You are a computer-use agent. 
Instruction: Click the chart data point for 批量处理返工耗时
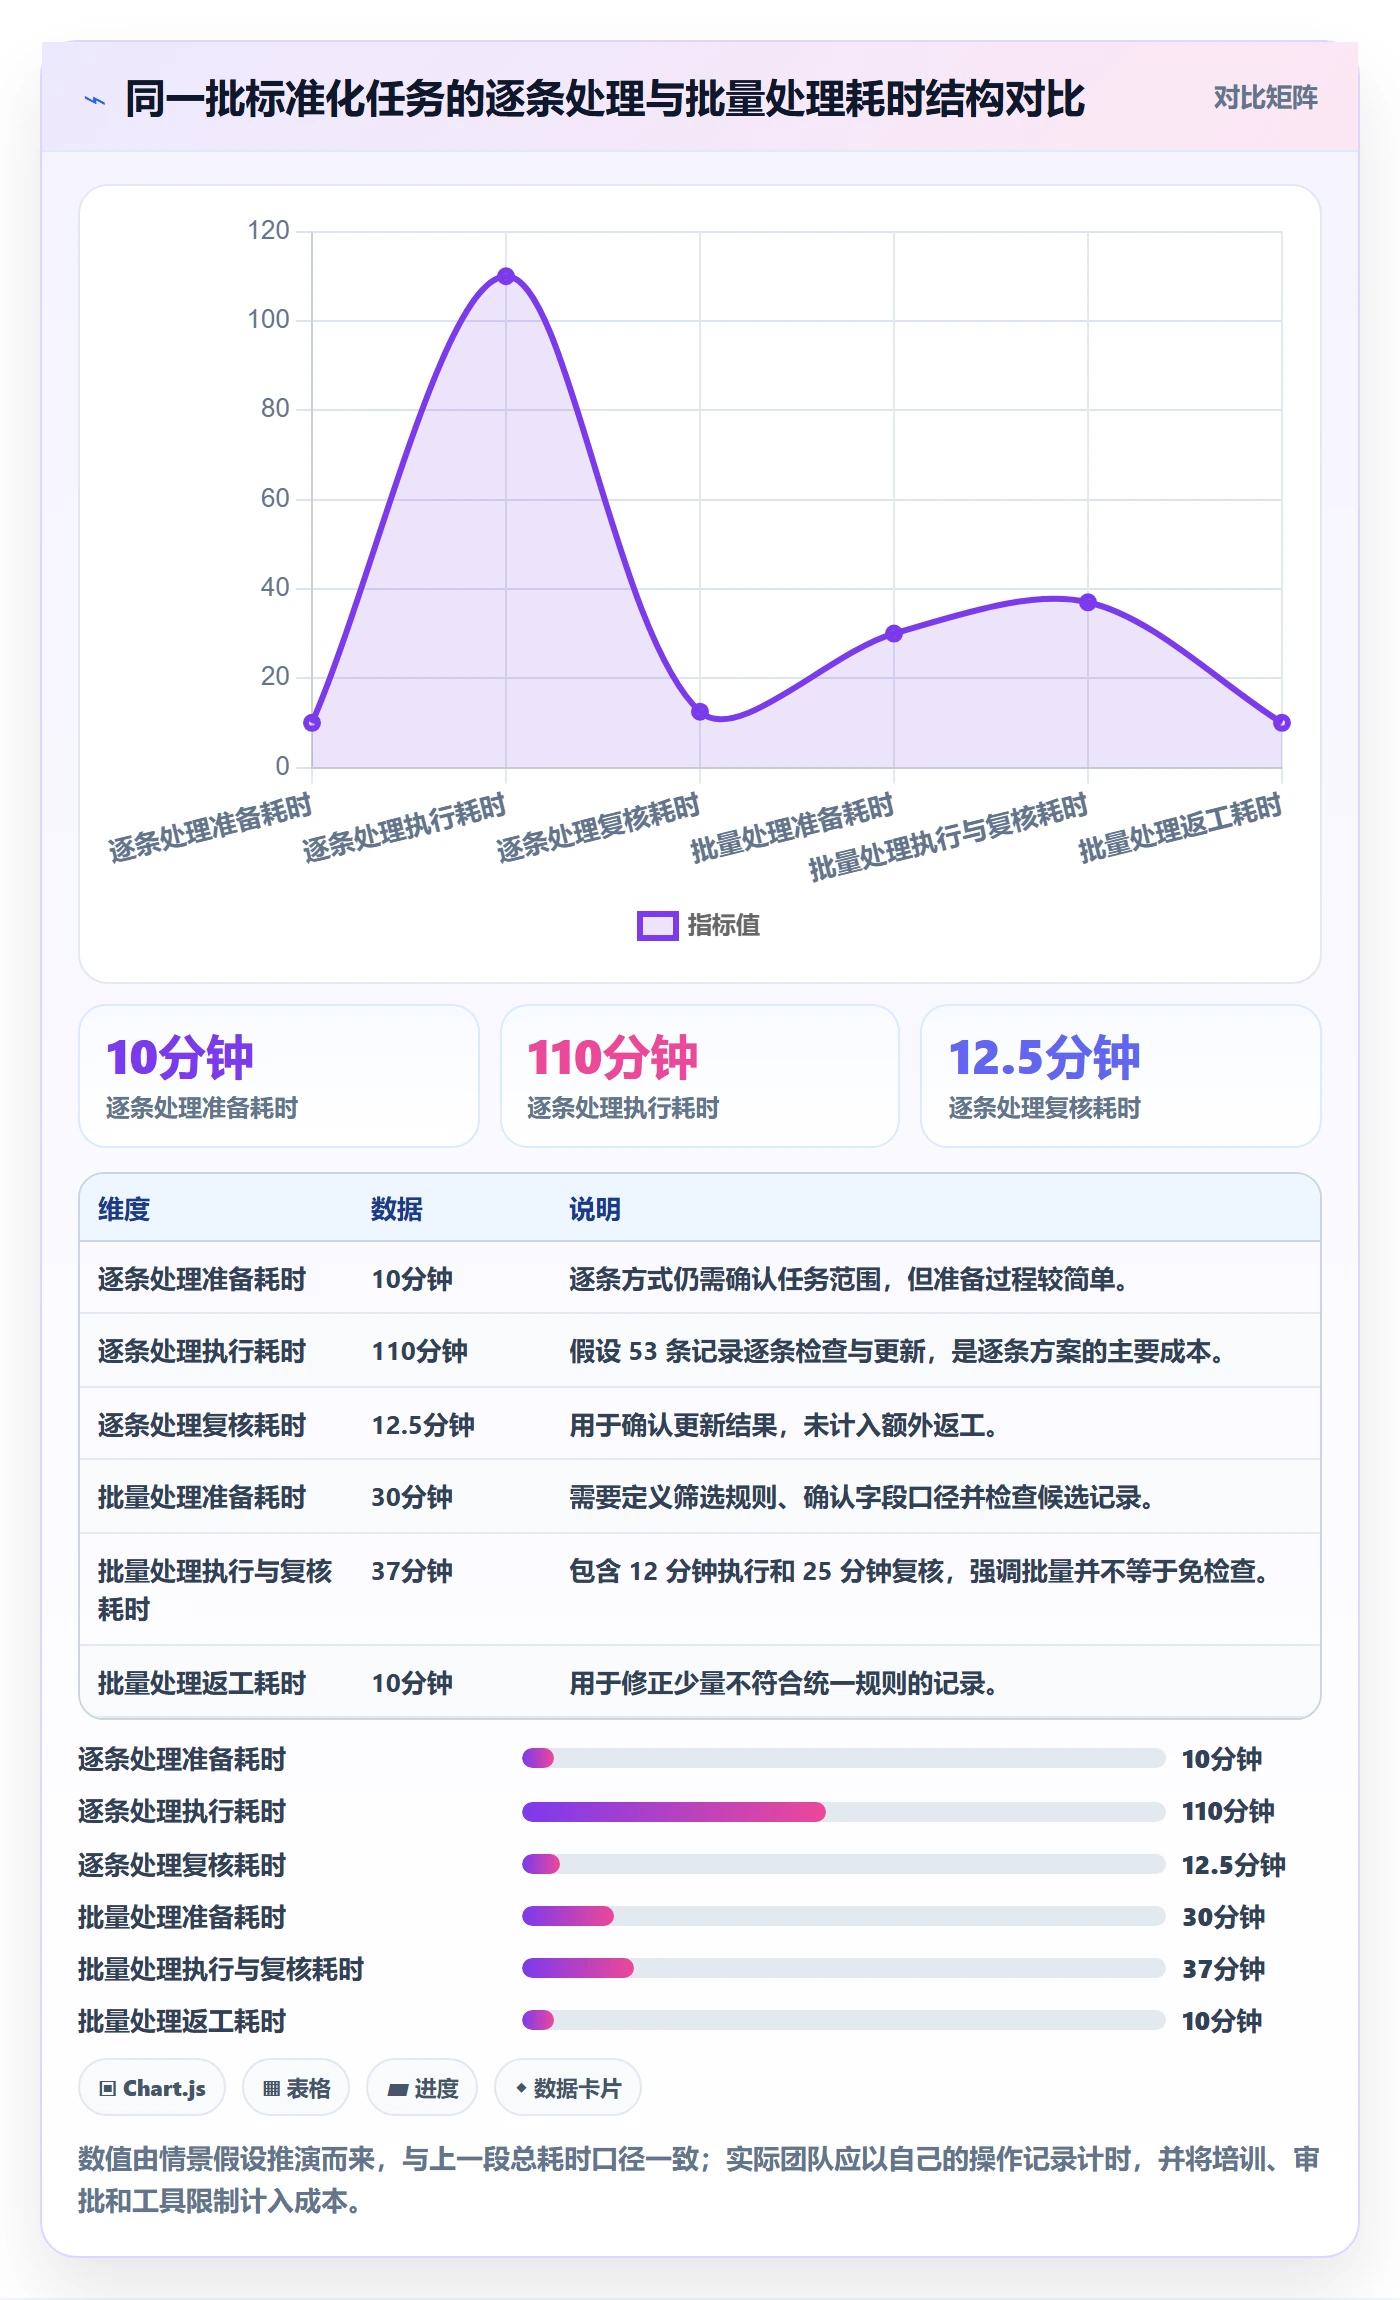[1282, 723]
